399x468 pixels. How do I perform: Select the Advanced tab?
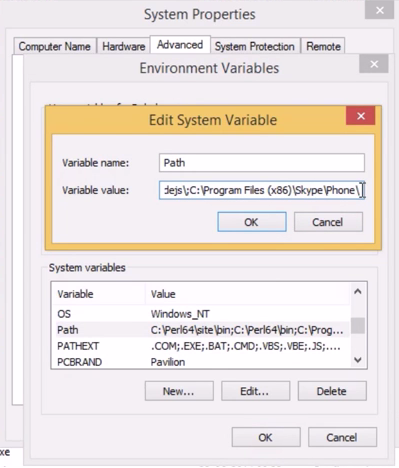tap(180, 45)
